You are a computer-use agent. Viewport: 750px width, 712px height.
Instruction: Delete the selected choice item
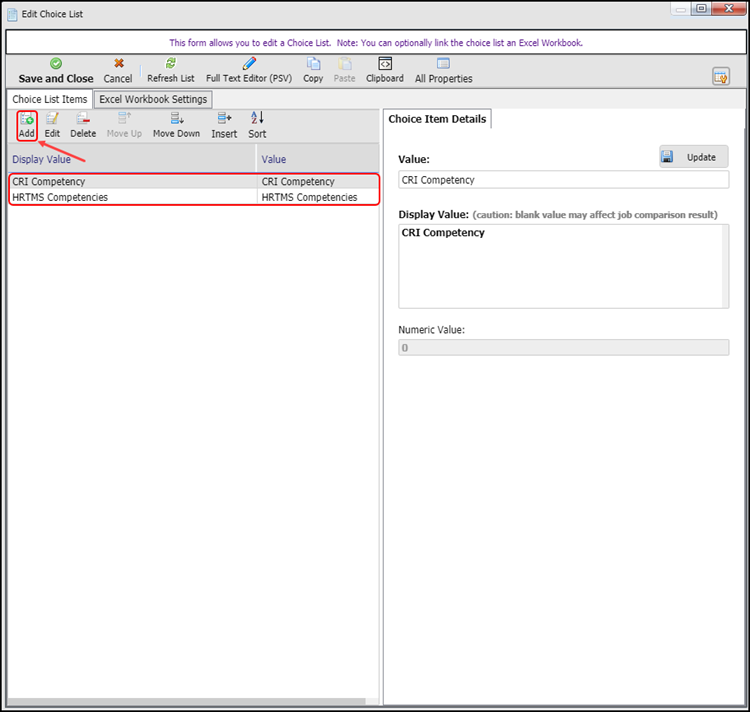click(x=83, y=125)
